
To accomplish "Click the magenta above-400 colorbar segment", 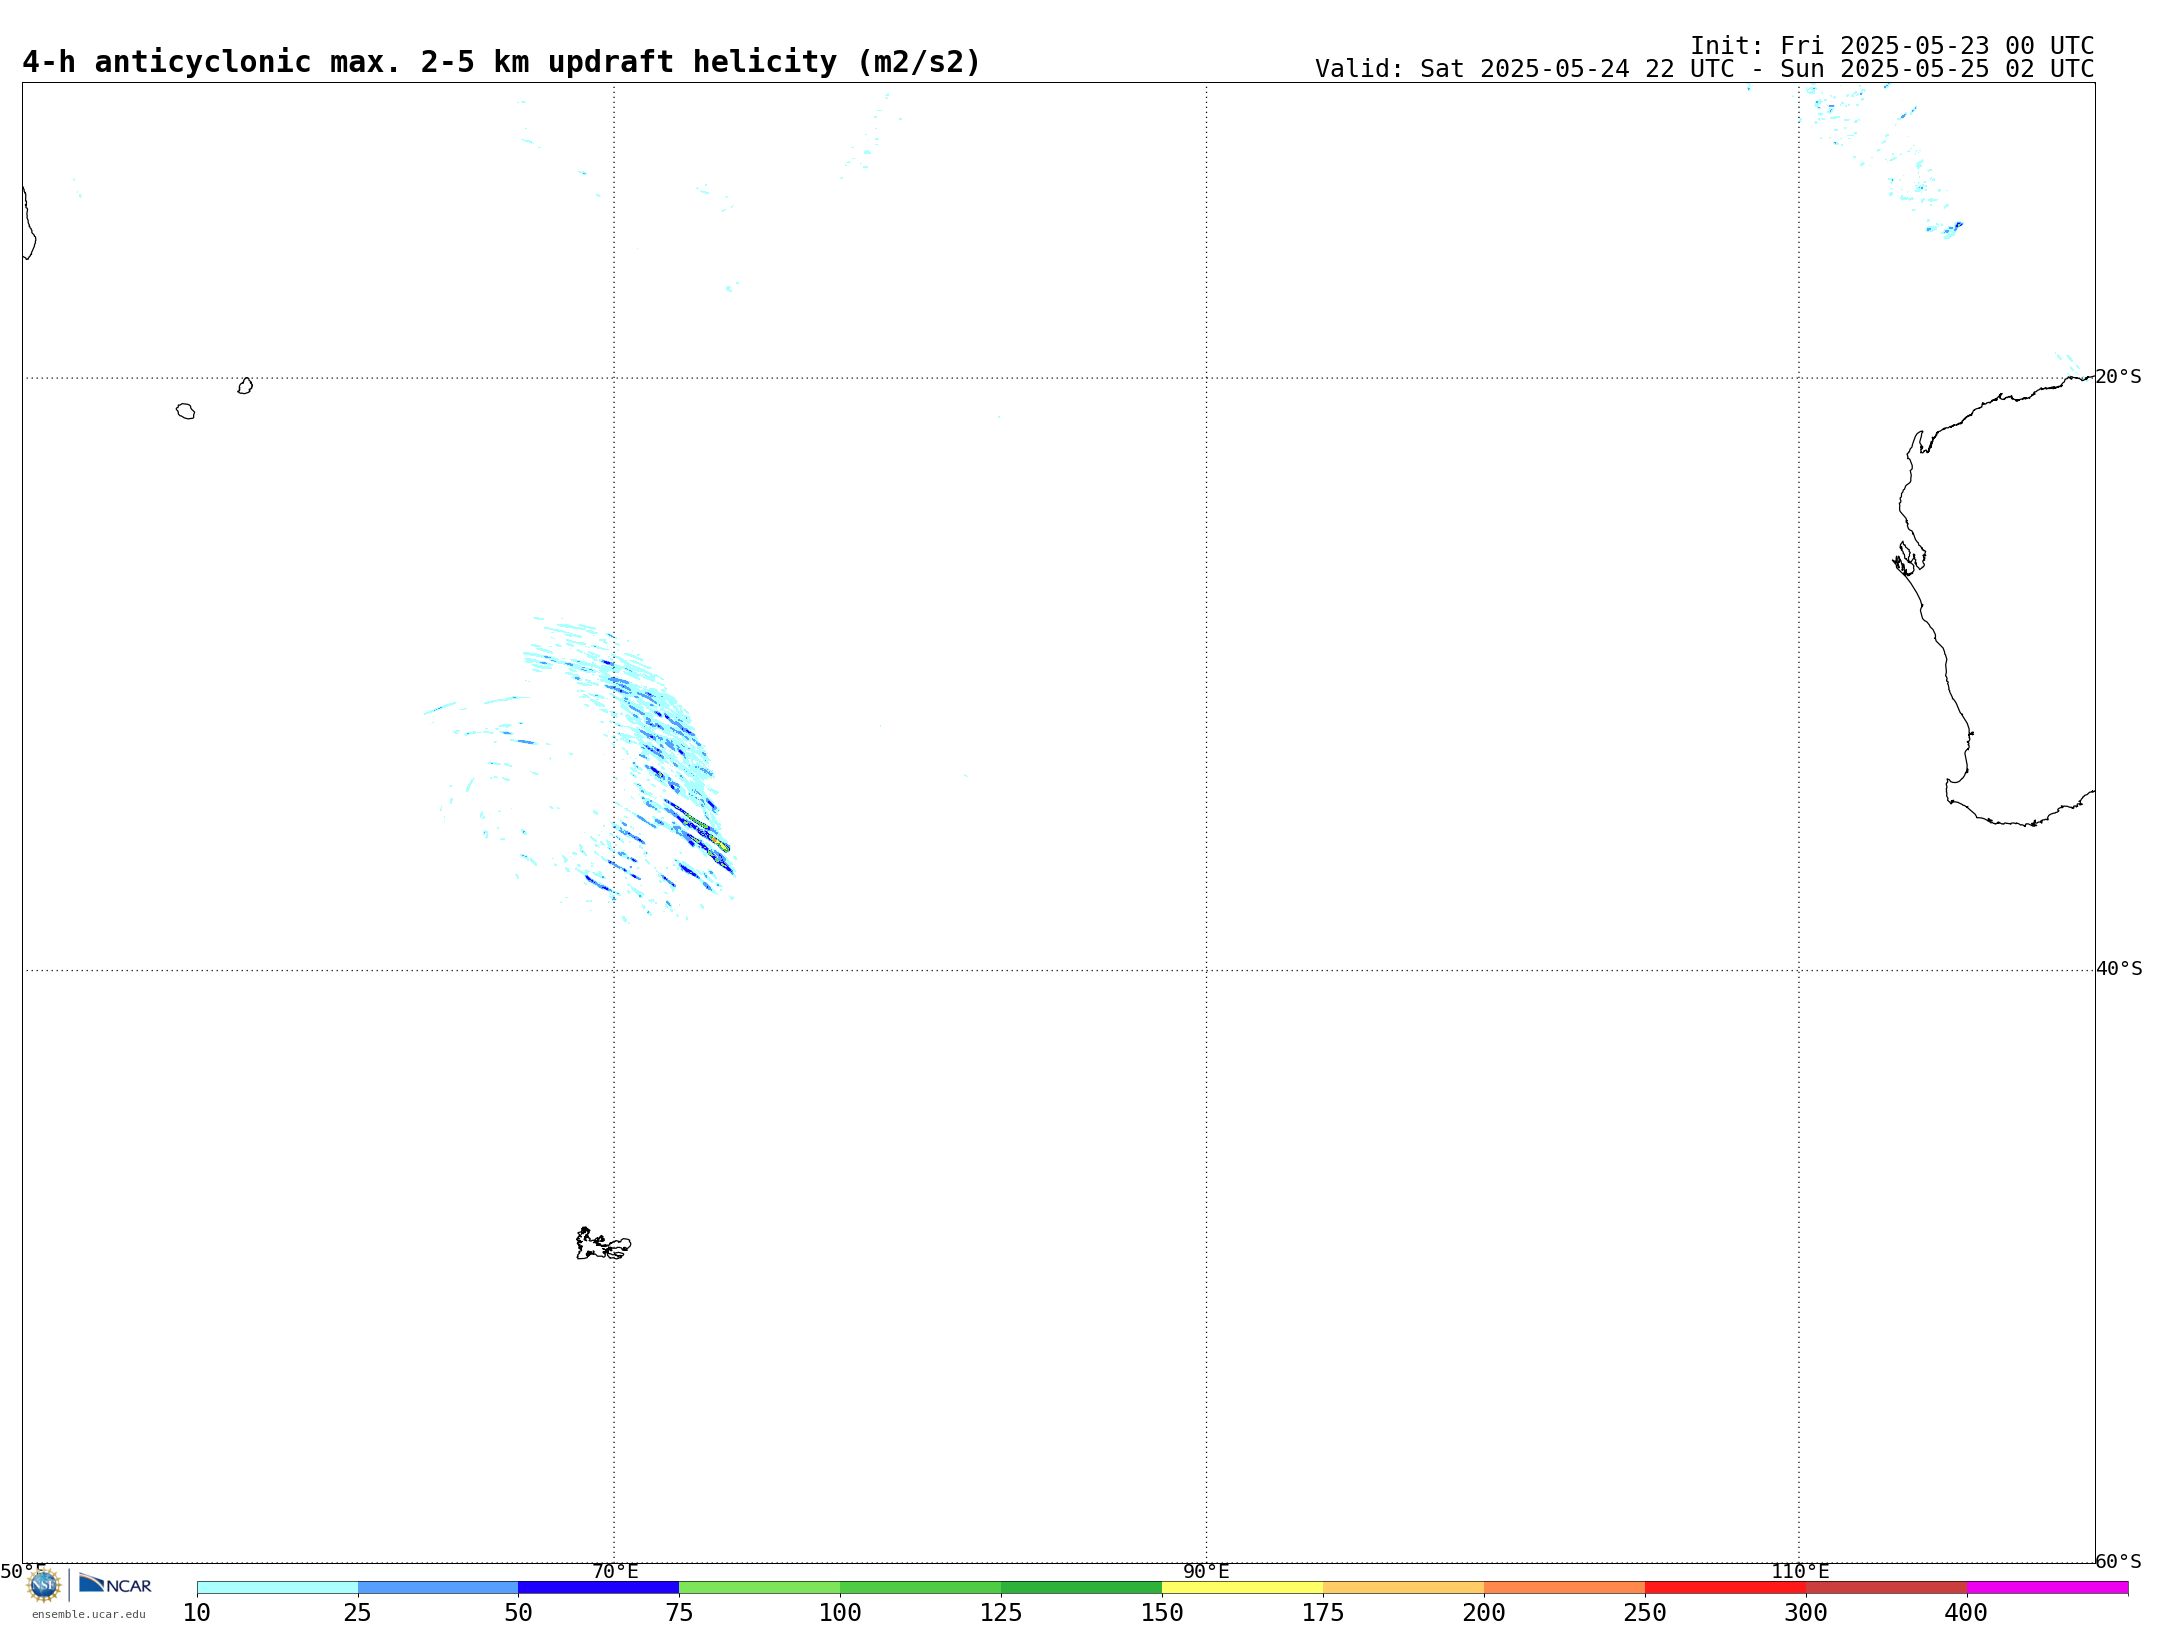I will [x=2048, y=1587].
